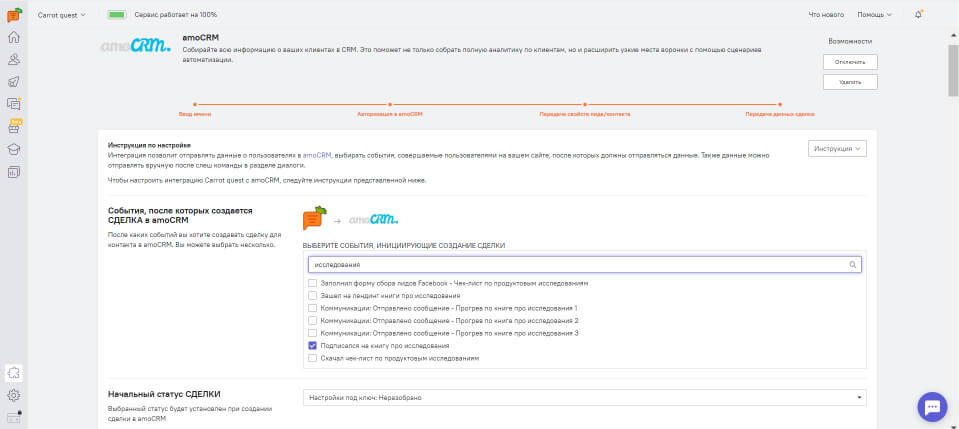Go to step 'Передача данных сделки'
This screenshot has height=429, width=959.
(779, 114)
